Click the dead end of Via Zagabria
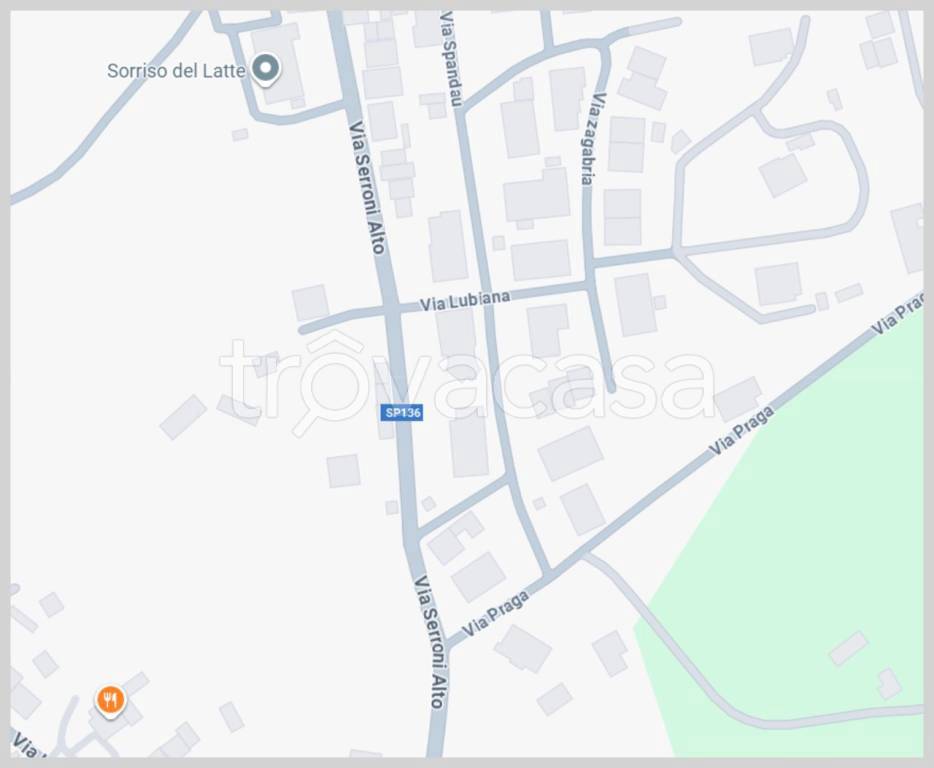The image size is (934, 768). [611, 388]
